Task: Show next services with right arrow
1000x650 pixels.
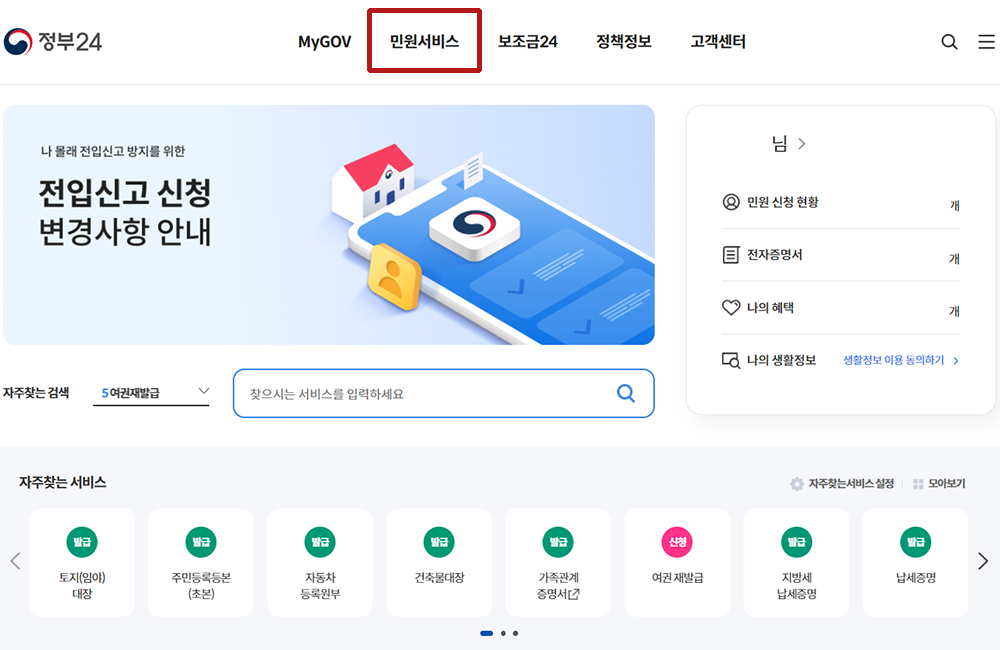Action: tap(983, 561)
